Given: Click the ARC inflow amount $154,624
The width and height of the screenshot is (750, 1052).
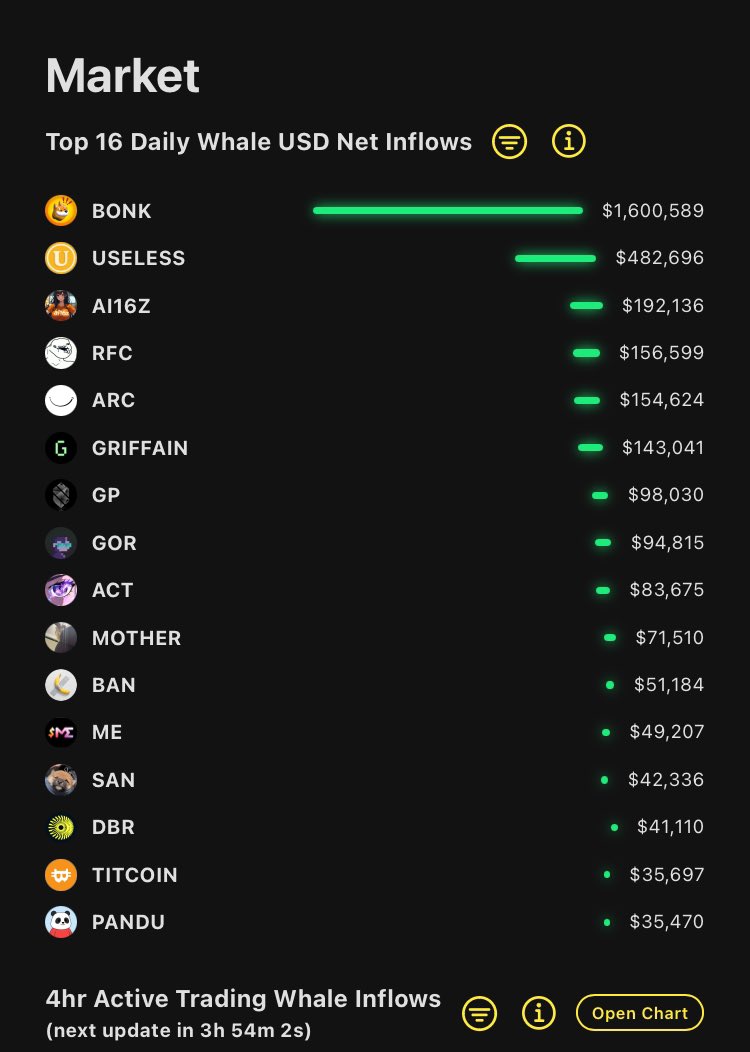Looking at the screenshot, I should pyautogui.click(x=661, y=400).
